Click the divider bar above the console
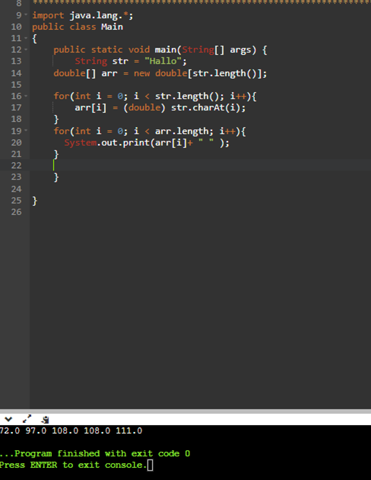 (185, 411)
